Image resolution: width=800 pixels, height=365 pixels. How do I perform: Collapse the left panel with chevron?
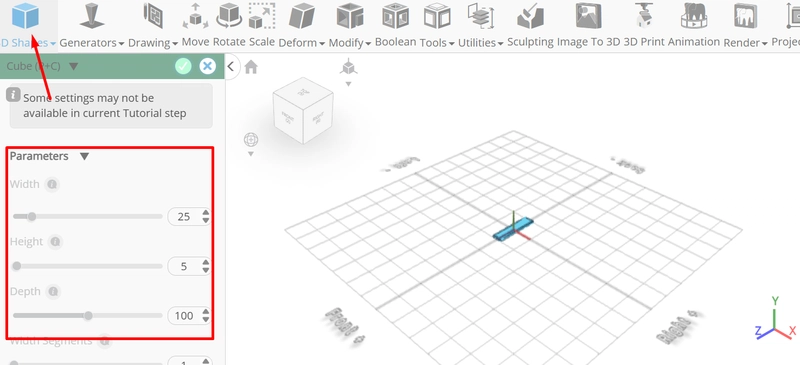pyautogui.click(x=231, y=66)
